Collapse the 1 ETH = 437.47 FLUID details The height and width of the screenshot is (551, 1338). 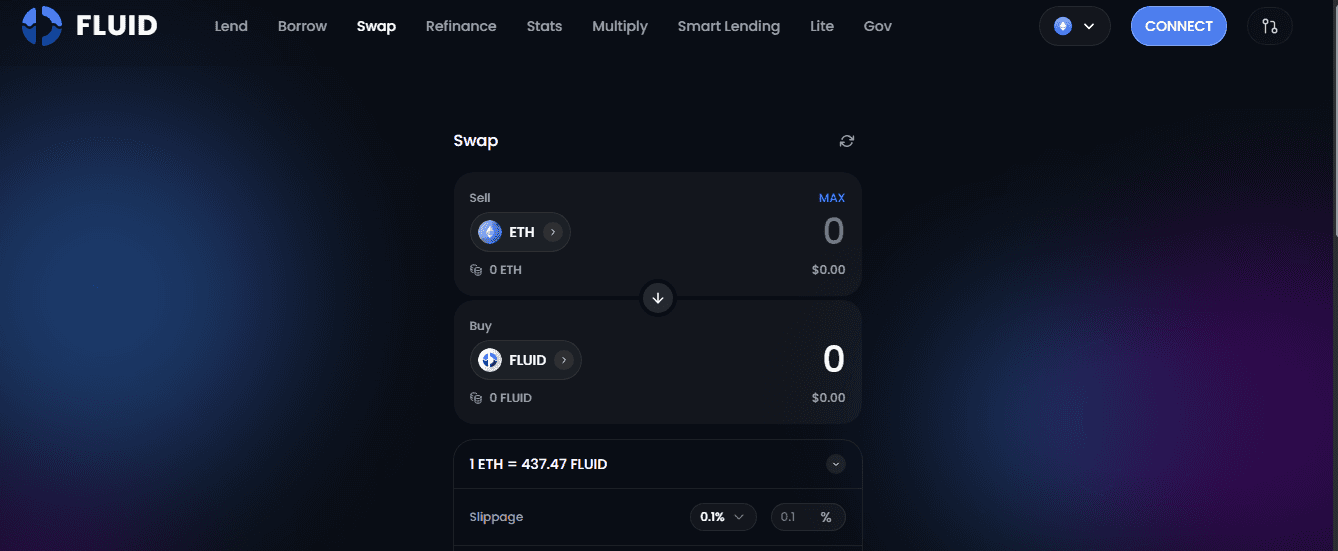click(836, 464)
